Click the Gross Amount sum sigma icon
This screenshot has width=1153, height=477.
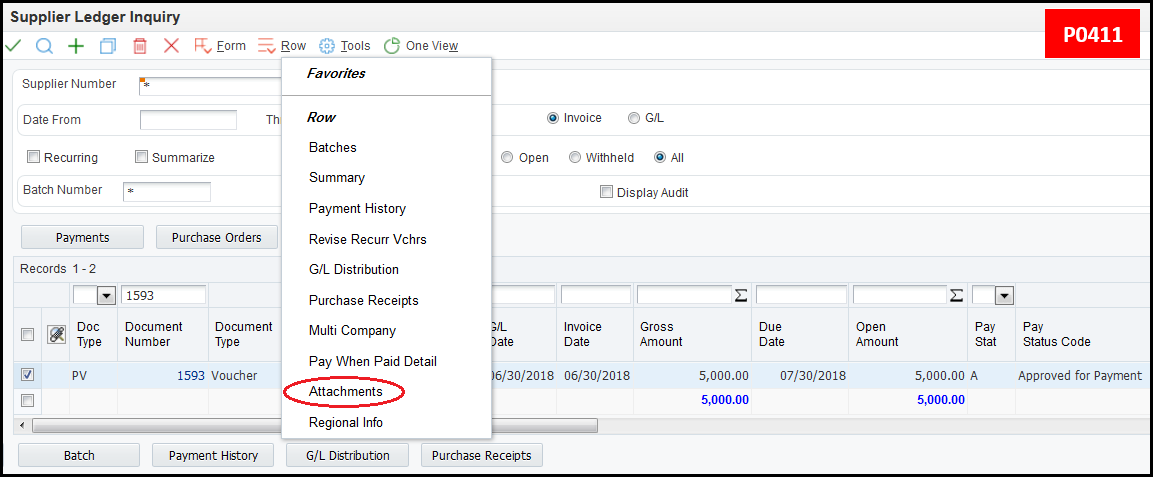tap(741, 295)
